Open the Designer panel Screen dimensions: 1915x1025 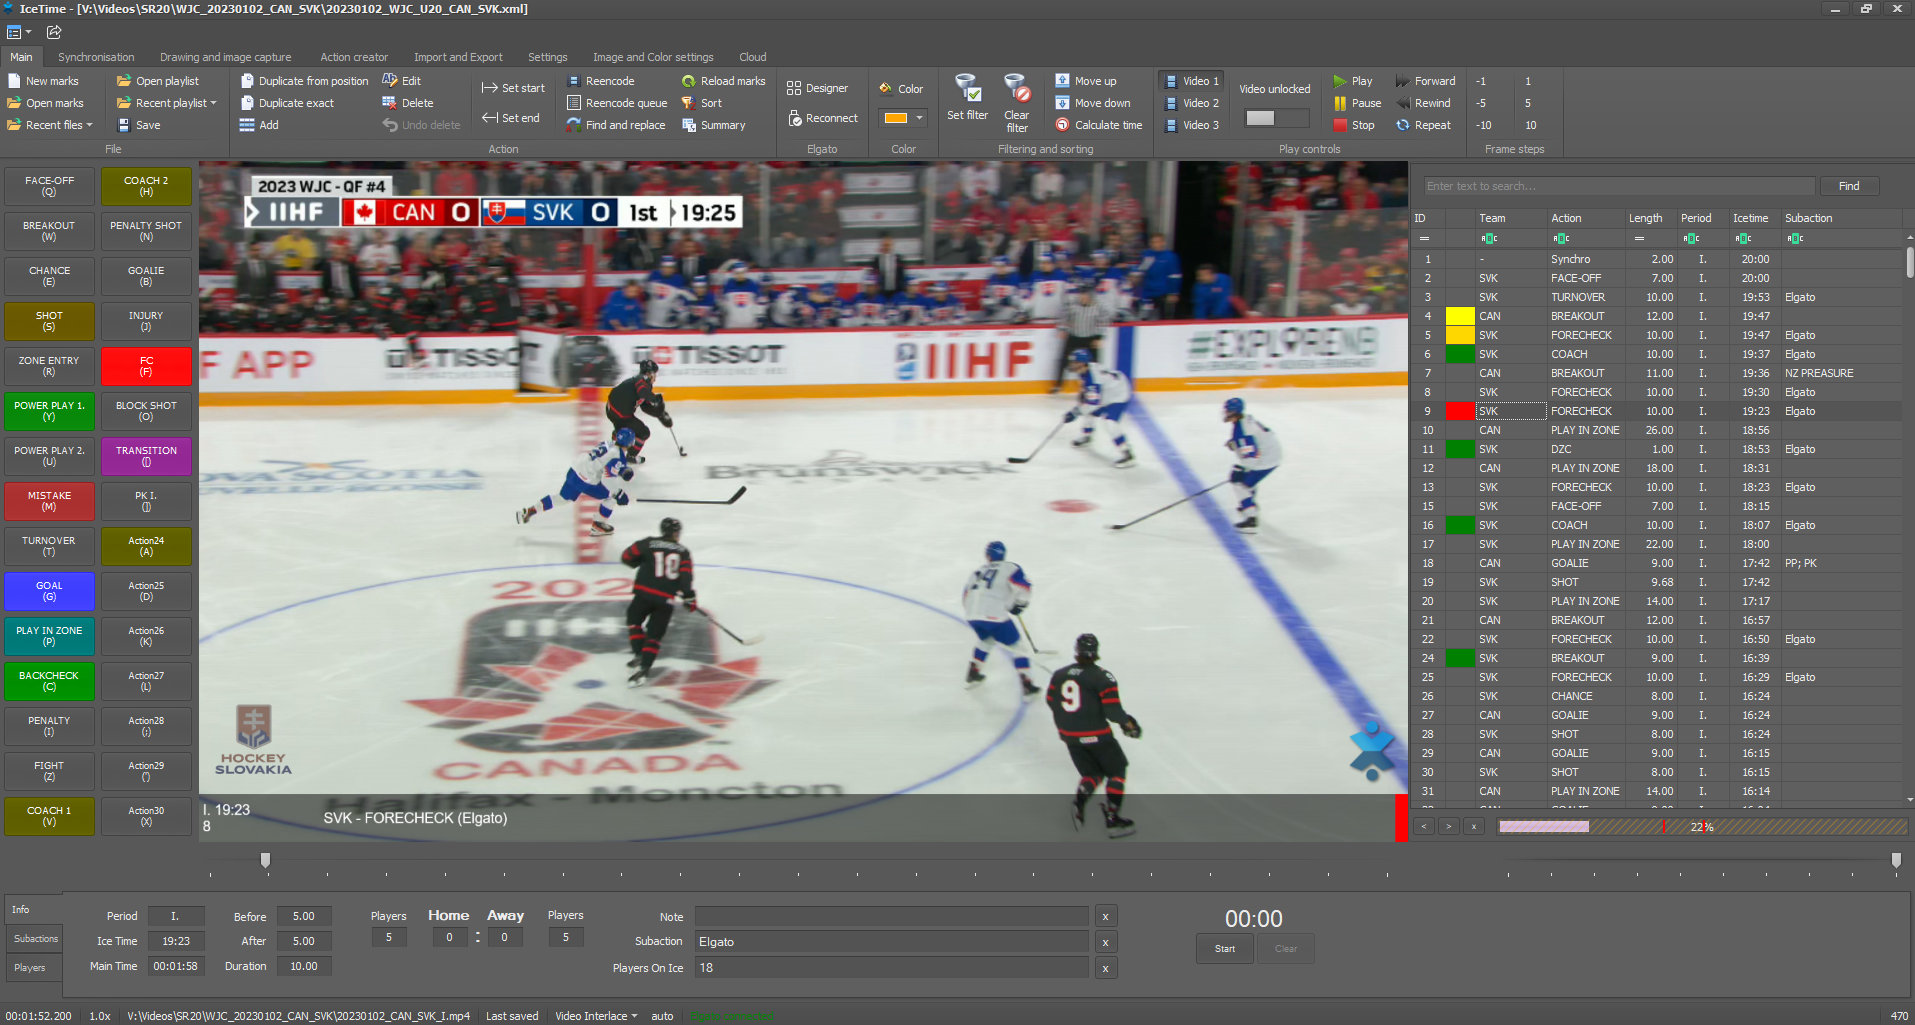point(820,88)
